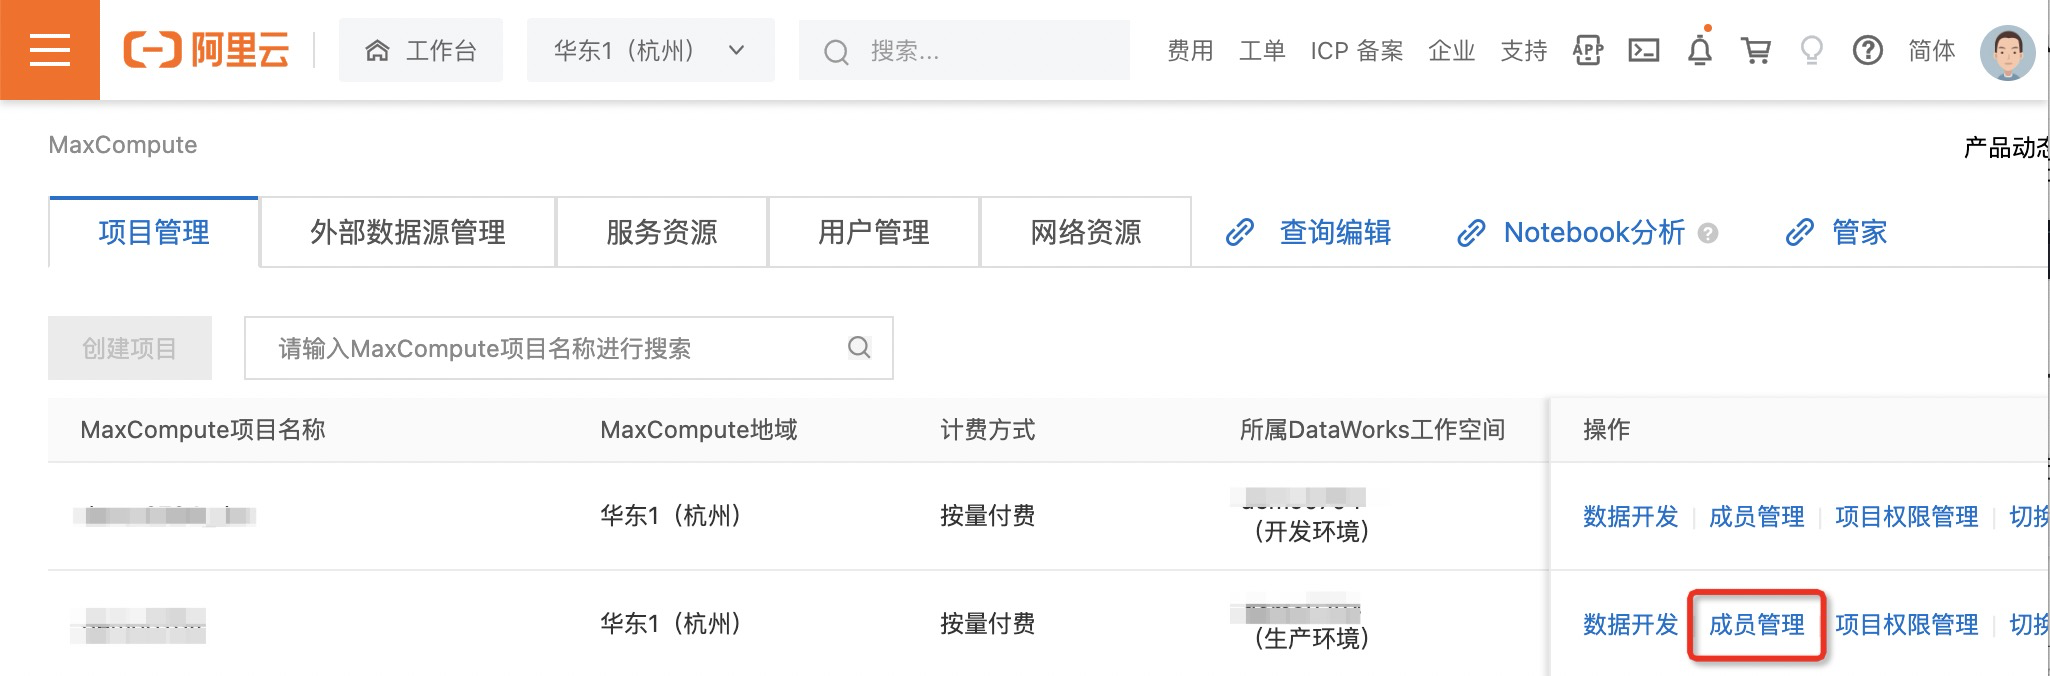Click the MaxCompute地域 column header
The height and width of the screenshot is (676, 2050).
click(699, 430)
